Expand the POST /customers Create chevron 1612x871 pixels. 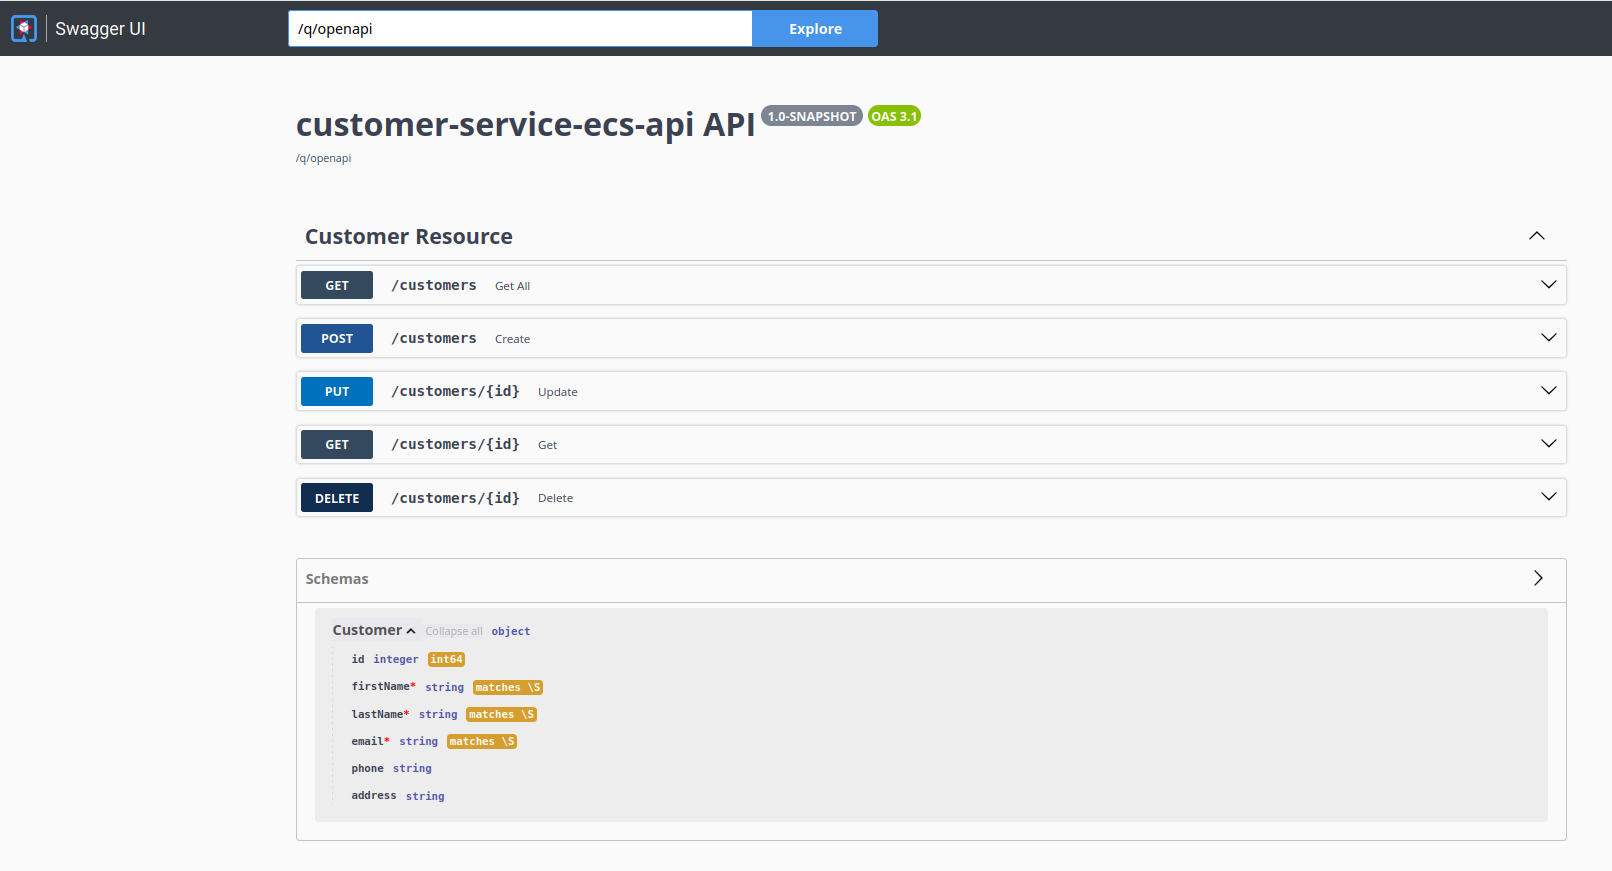(x=1548, y=338)
